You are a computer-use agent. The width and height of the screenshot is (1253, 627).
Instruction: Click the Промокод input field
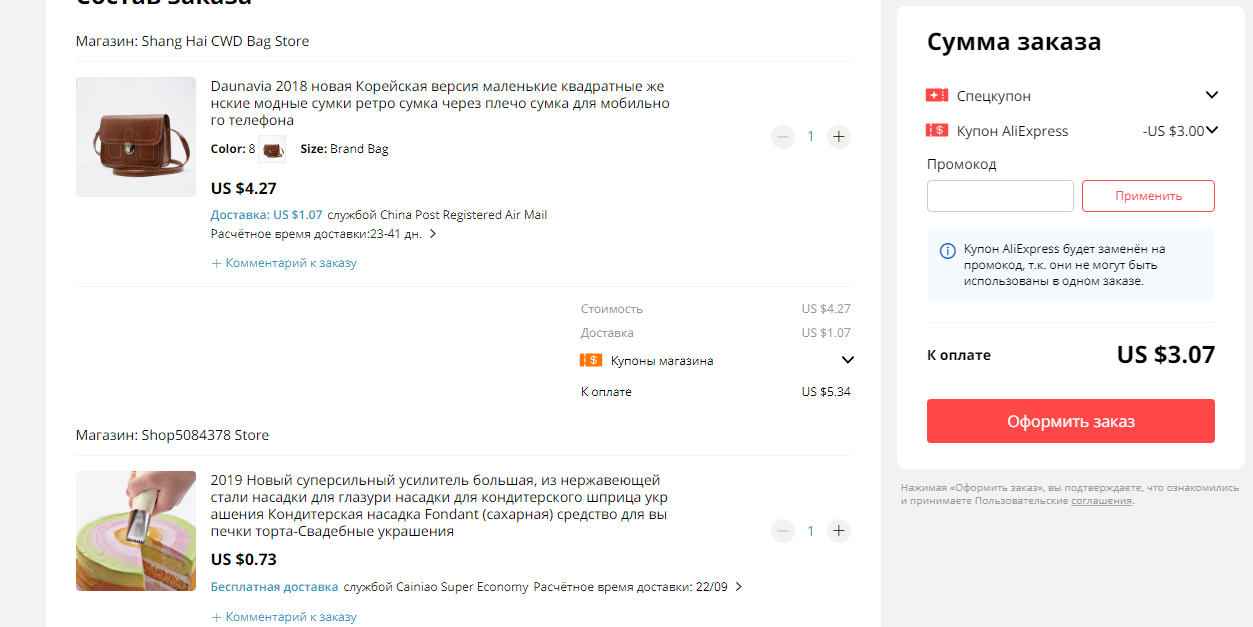(x=1000, y=196)
